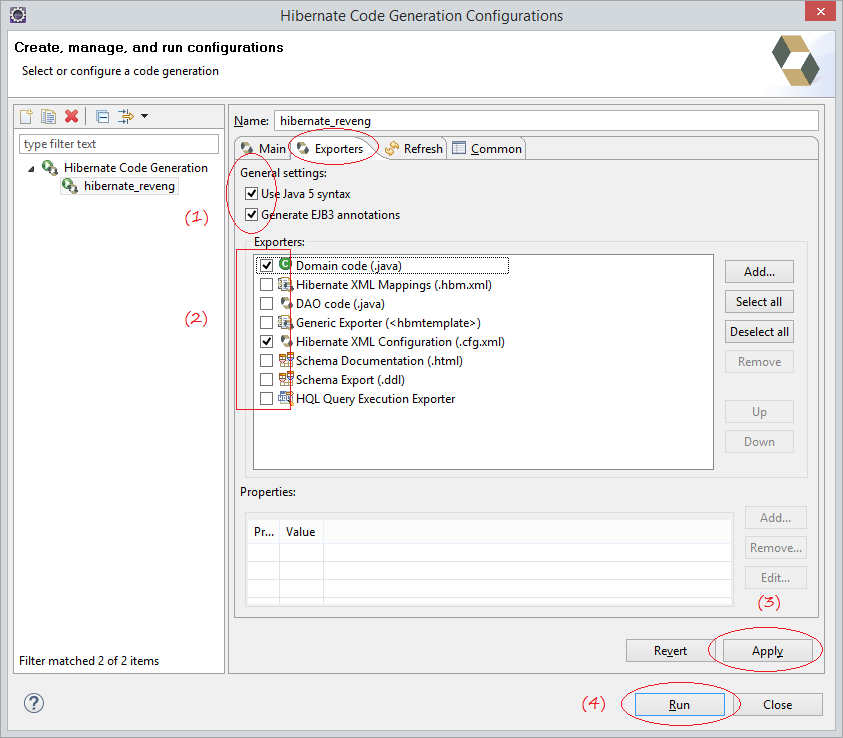Uncheck Domain code (.java) exporter
Image resolution: width=843 pixels, height=738 pixels.
266,266
